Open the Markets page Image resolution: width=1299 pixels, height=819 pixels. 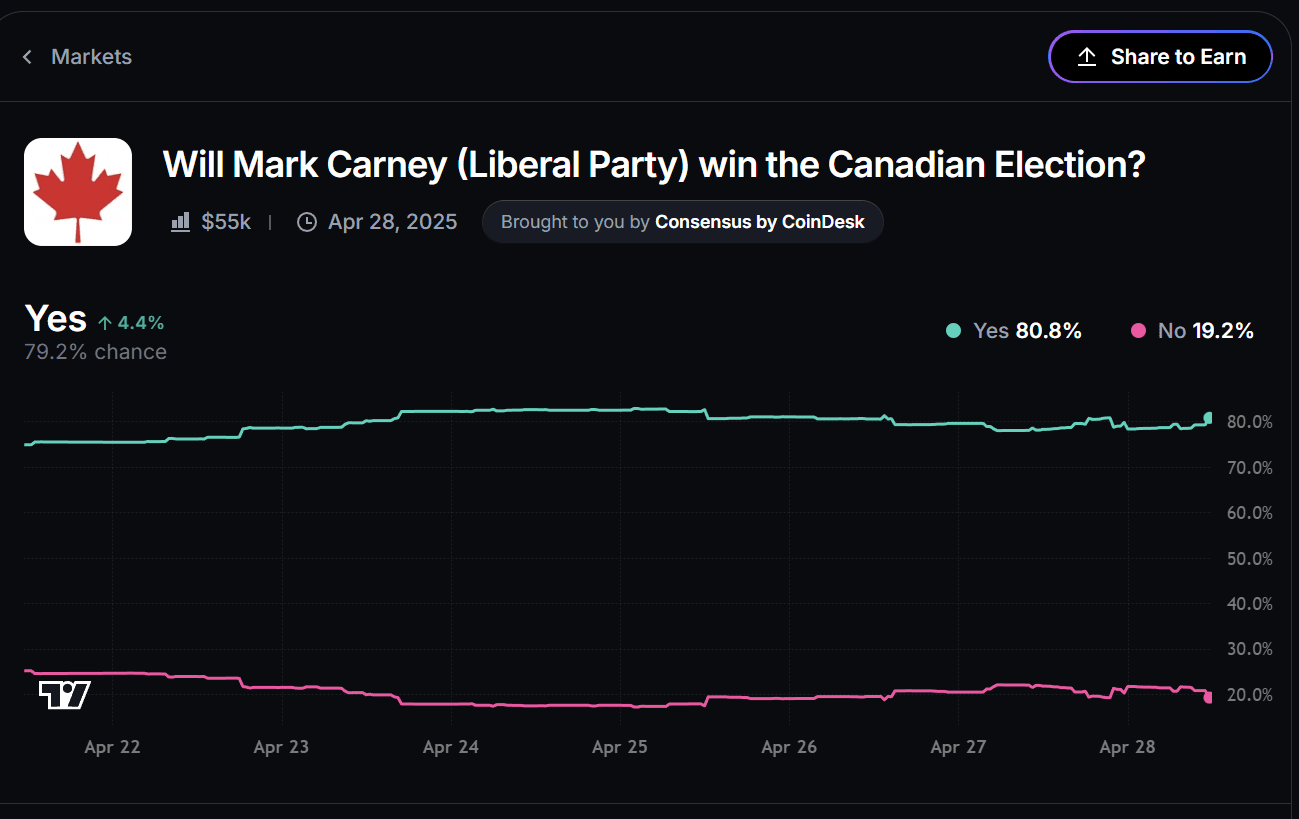click(91, 57)
